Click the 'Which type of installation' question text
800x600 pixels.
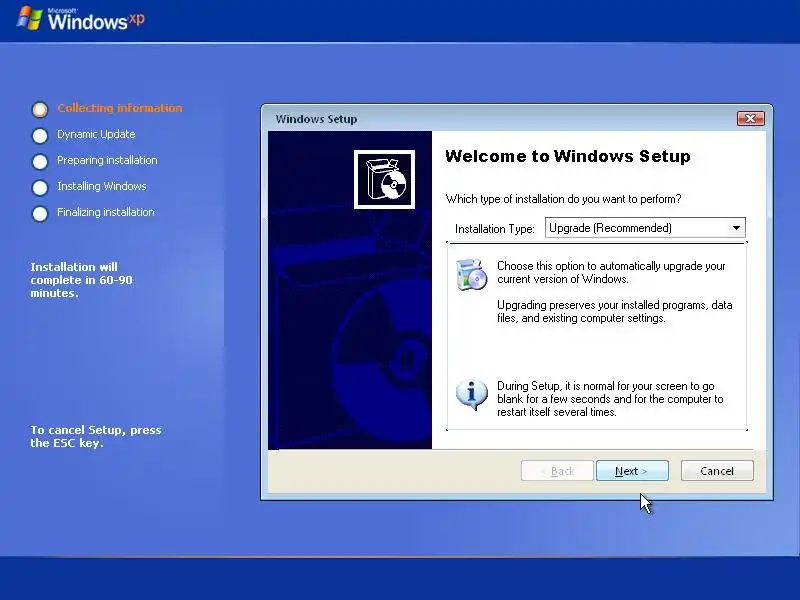[563, 199]
